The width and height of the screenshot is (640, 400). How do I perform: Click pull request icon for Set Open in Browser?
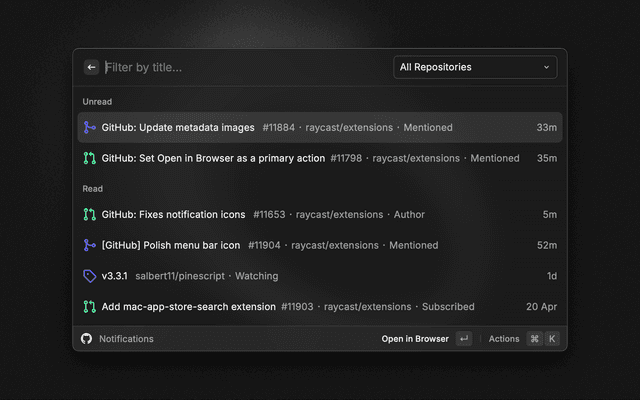pyautogui.click(x=89, y=158)
